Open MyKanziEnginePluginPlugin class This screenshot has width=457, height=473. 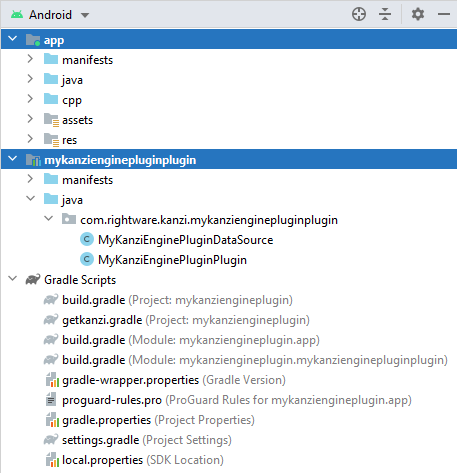click(172, 260)
